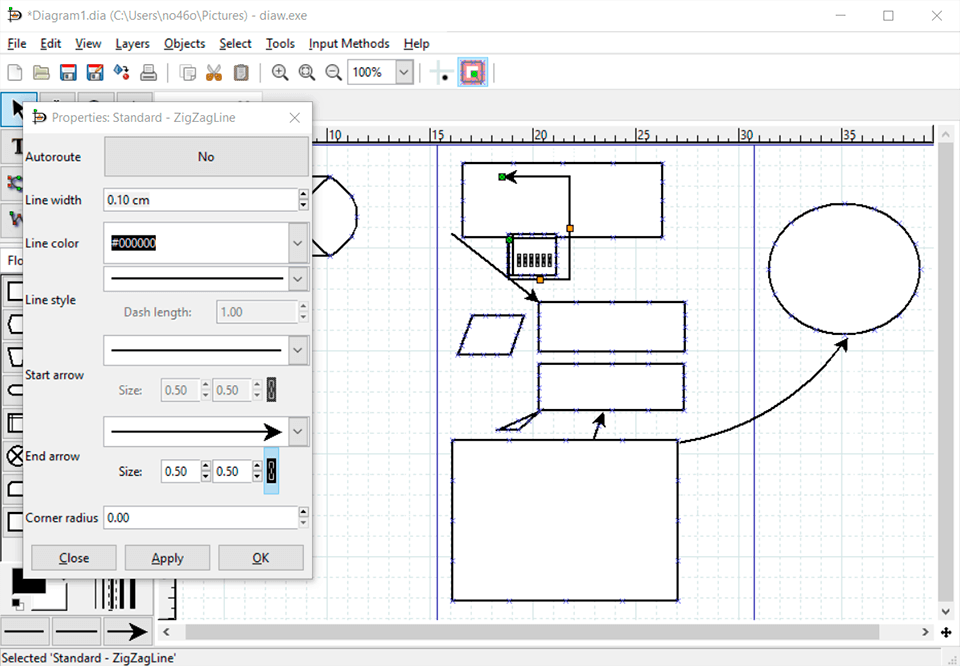Open the Layers menu

(x=132, y=43)
